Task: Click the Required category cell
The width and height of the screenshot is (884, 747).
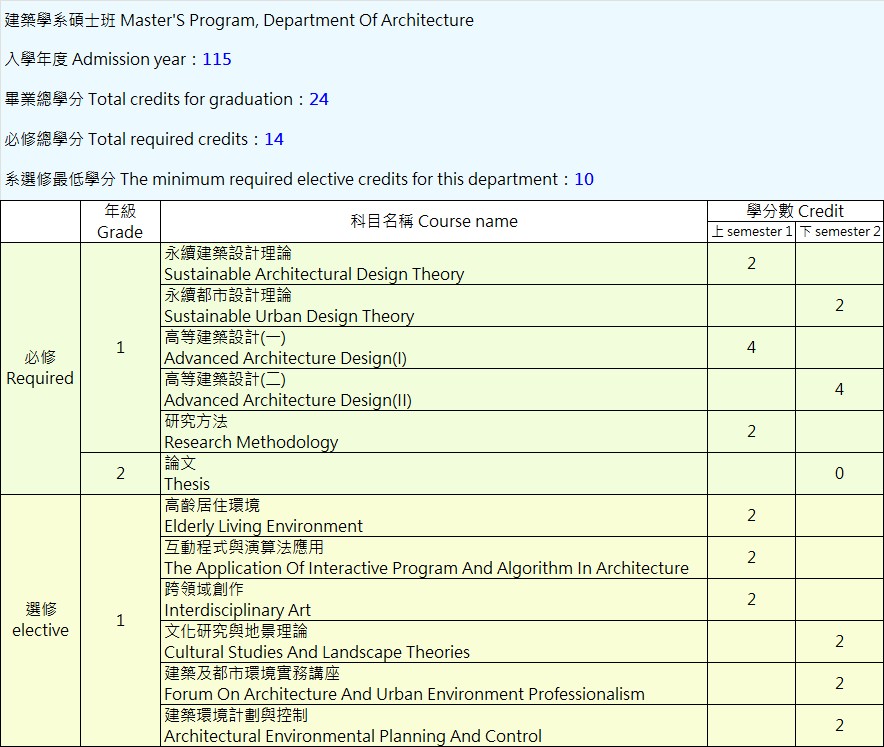Action: [x=40, y=368]
